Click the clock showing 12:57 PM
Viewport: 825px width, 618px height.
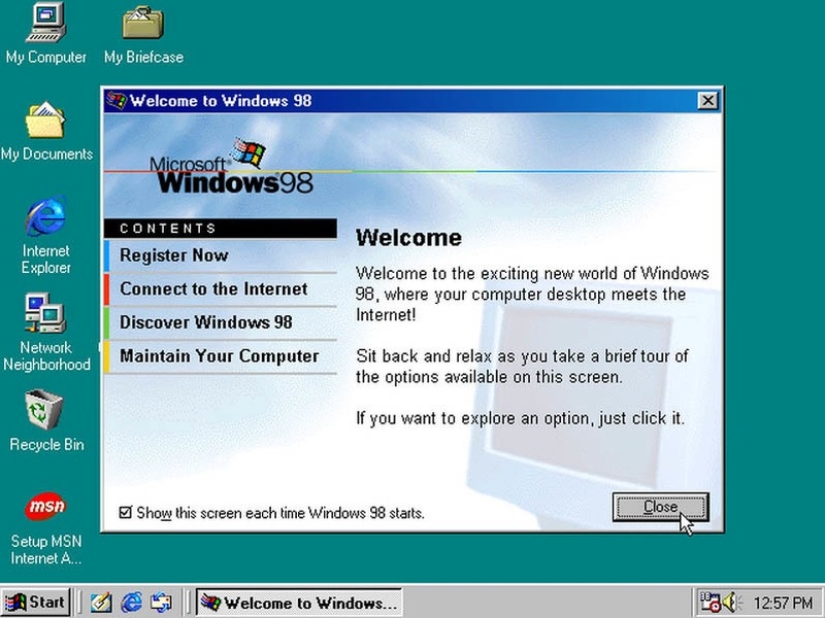click(x=782, y=602)
